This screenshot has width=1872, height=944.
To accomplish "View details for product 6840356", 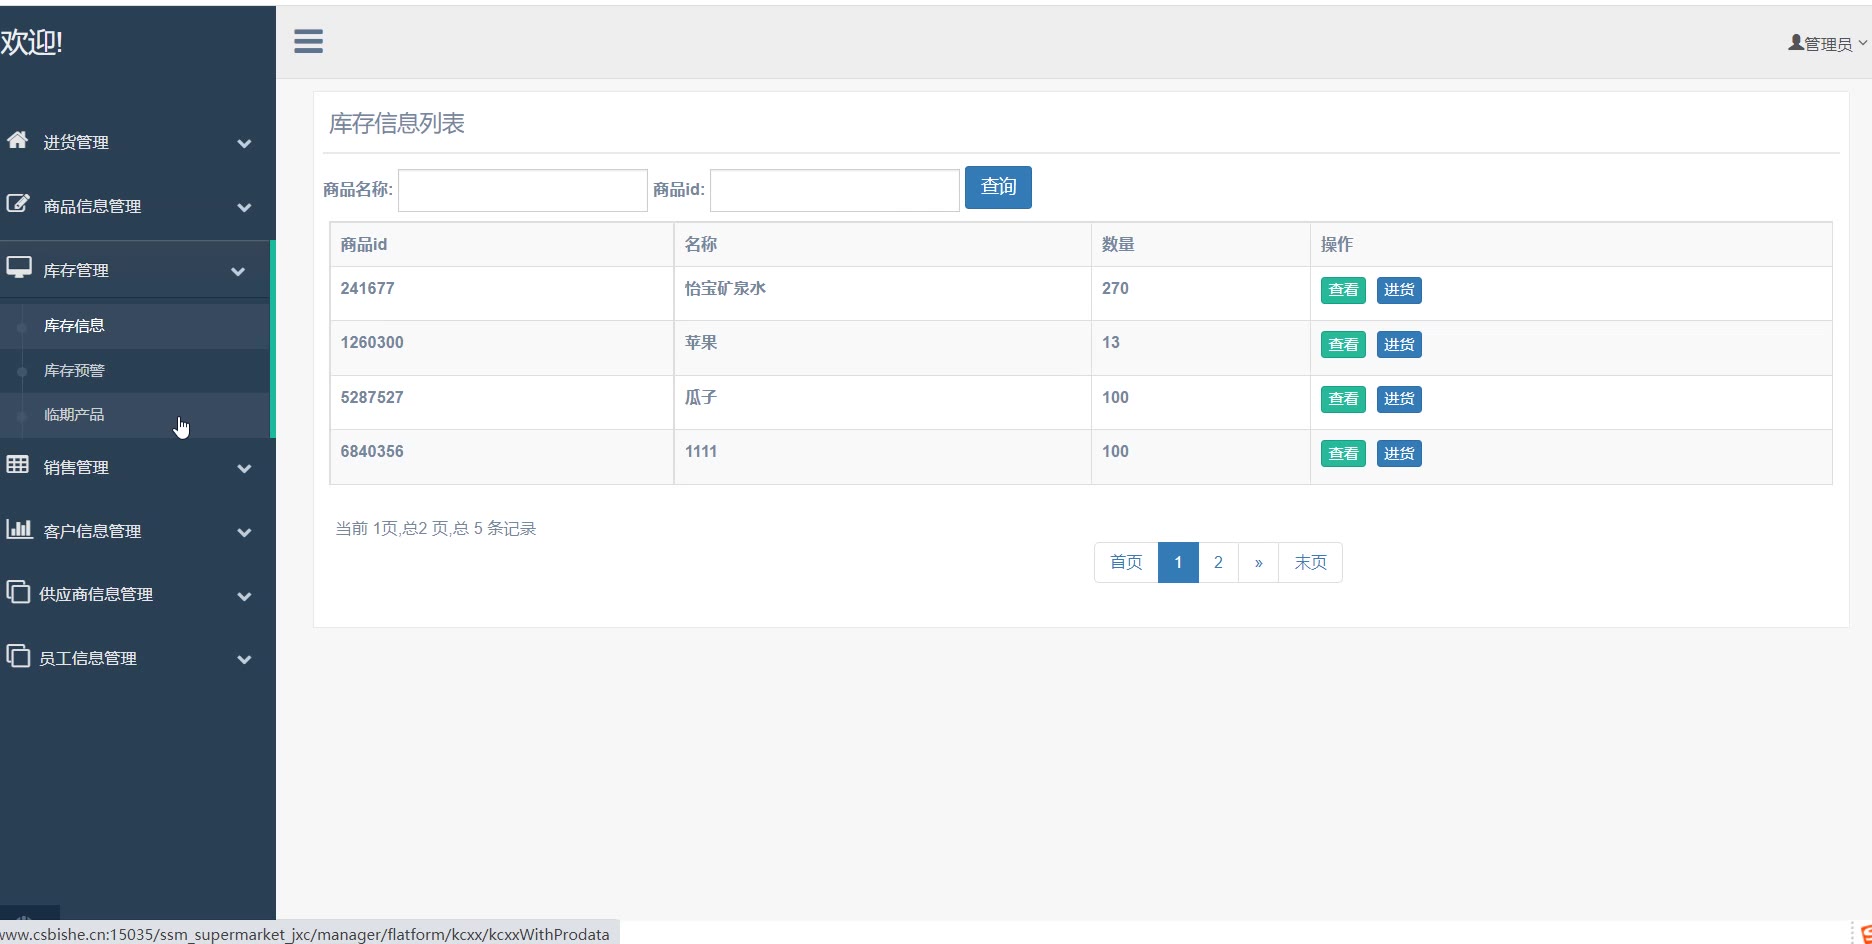I will coord(1343,454).
